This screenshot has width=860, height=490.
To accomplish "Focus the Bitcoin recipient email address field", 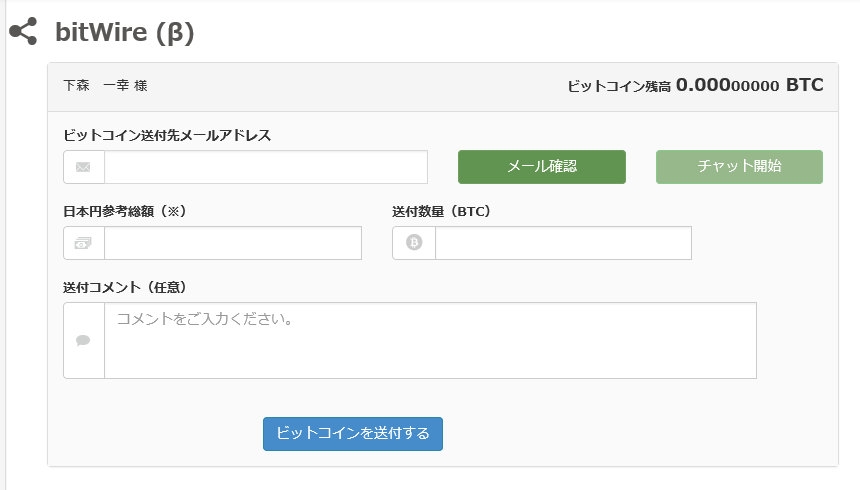I will click(265, 167).
